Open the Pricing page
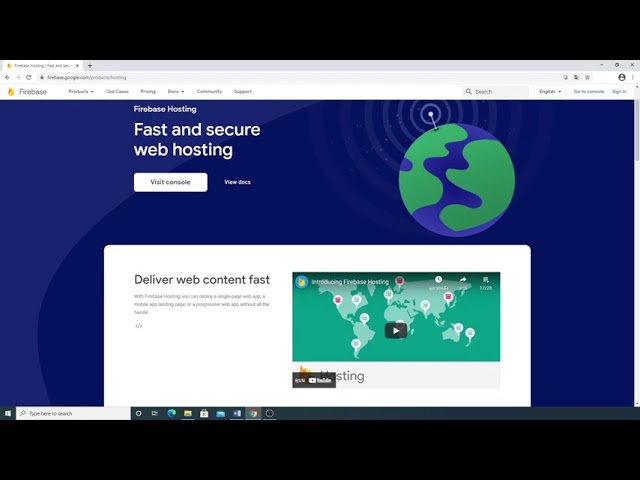Screen dimensions: 640x480 [148, 91]
